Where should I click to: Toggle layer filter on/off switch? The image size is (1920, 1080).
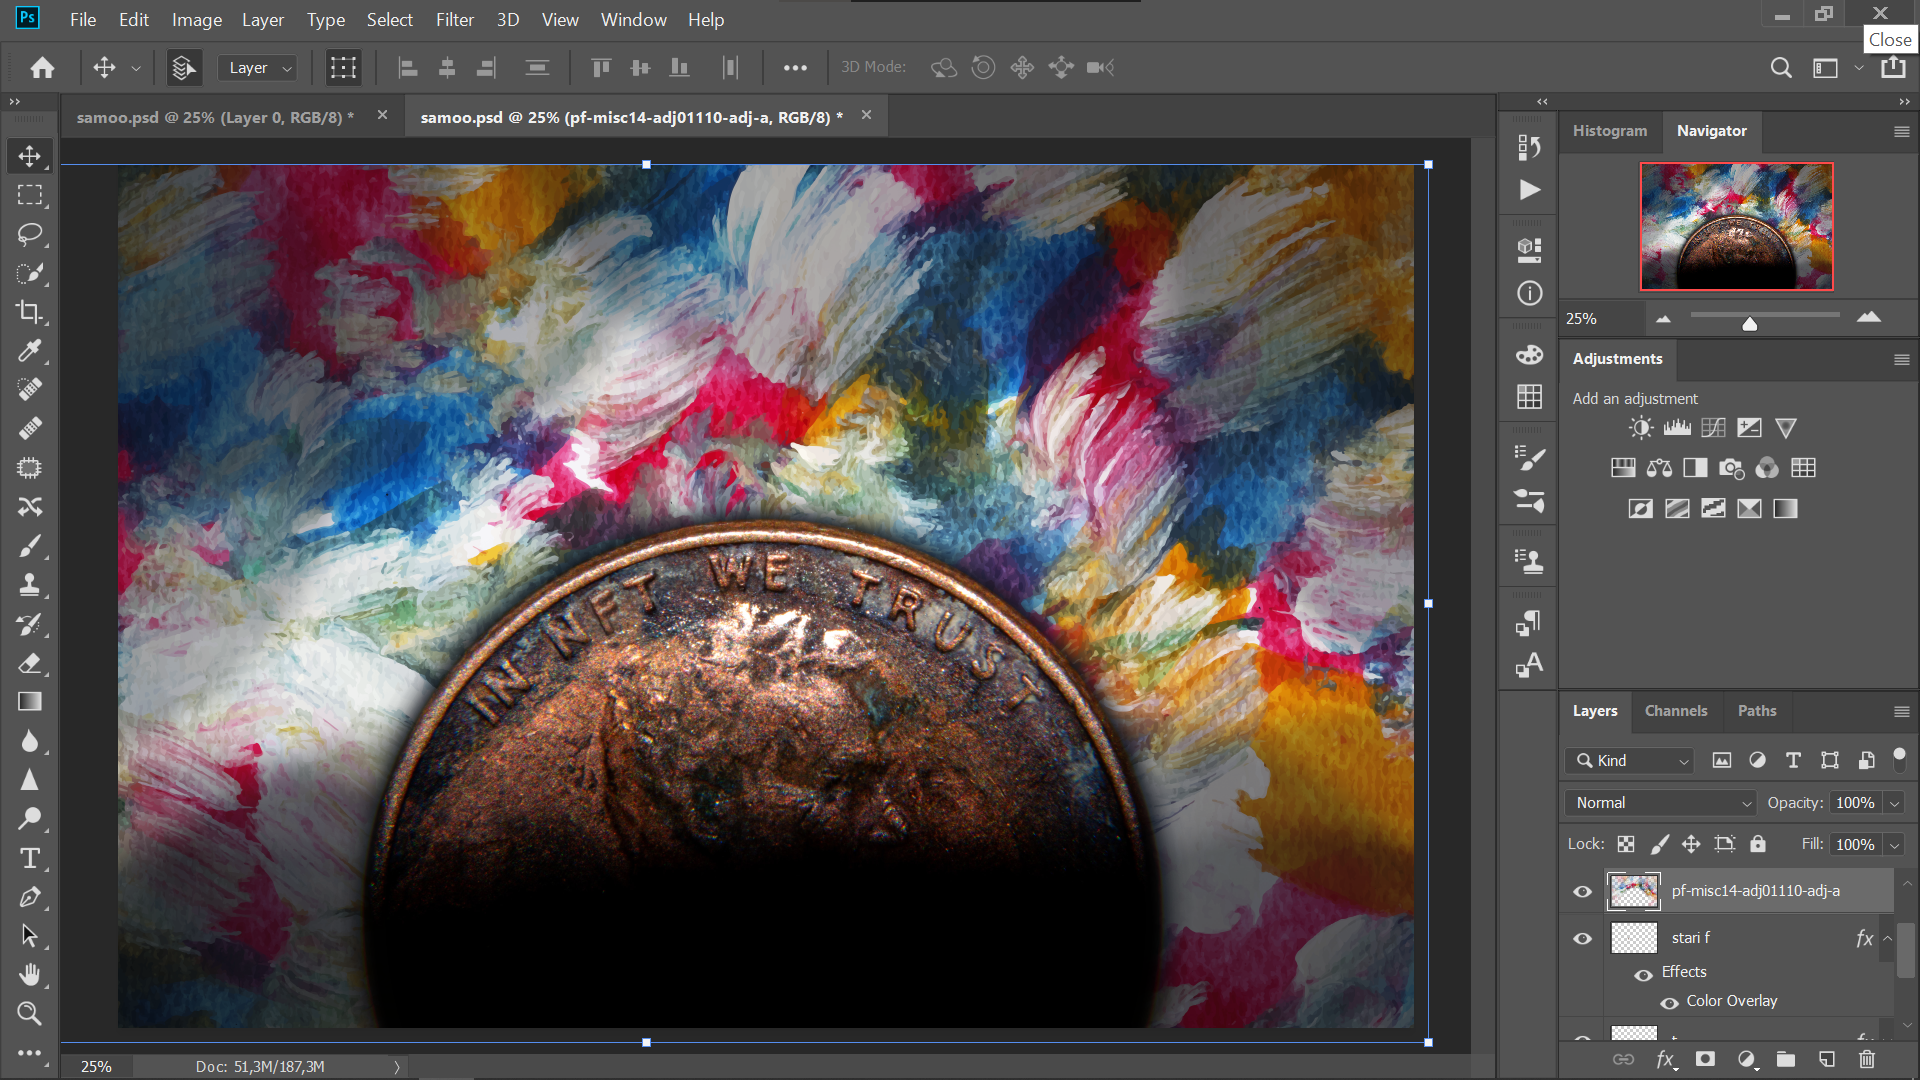pos(1899,758)
